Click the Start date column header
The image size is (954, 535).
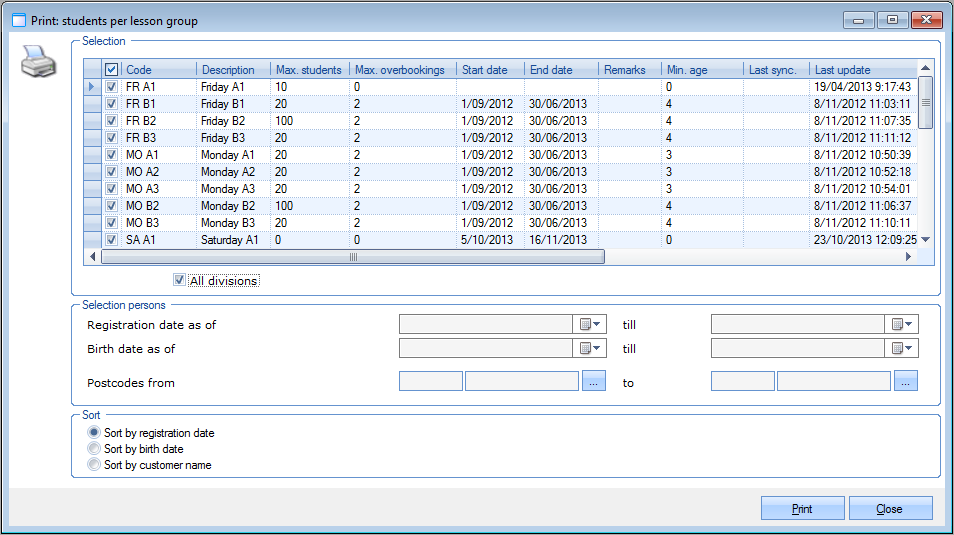click(490, 70)
